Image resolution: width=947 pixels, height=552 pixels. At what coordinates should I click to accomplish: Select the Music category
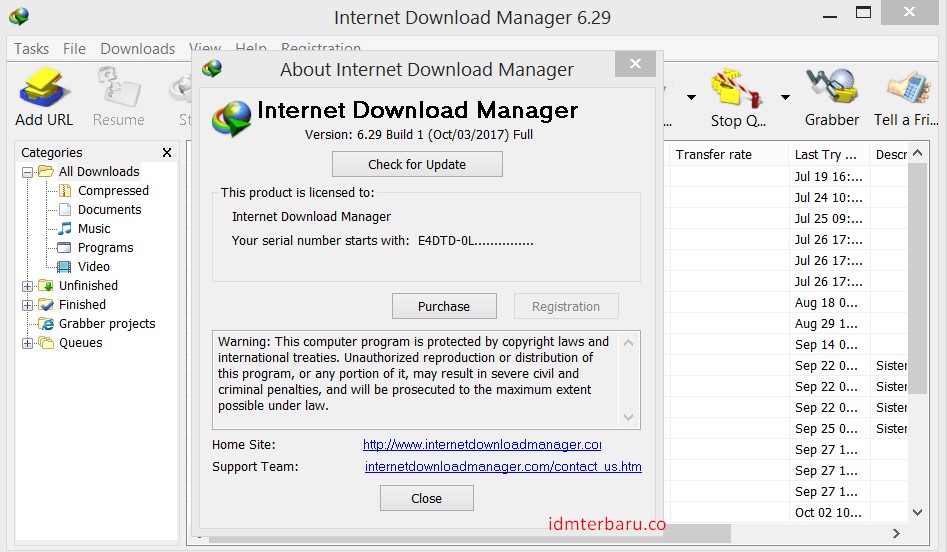click(94, 228)
